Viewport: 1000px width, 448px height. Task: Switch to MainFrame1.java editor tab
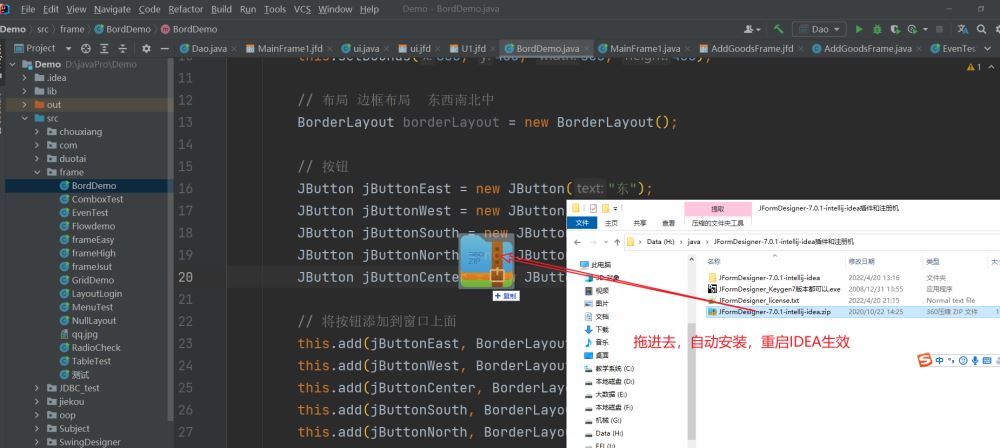[x=644, y=48]
